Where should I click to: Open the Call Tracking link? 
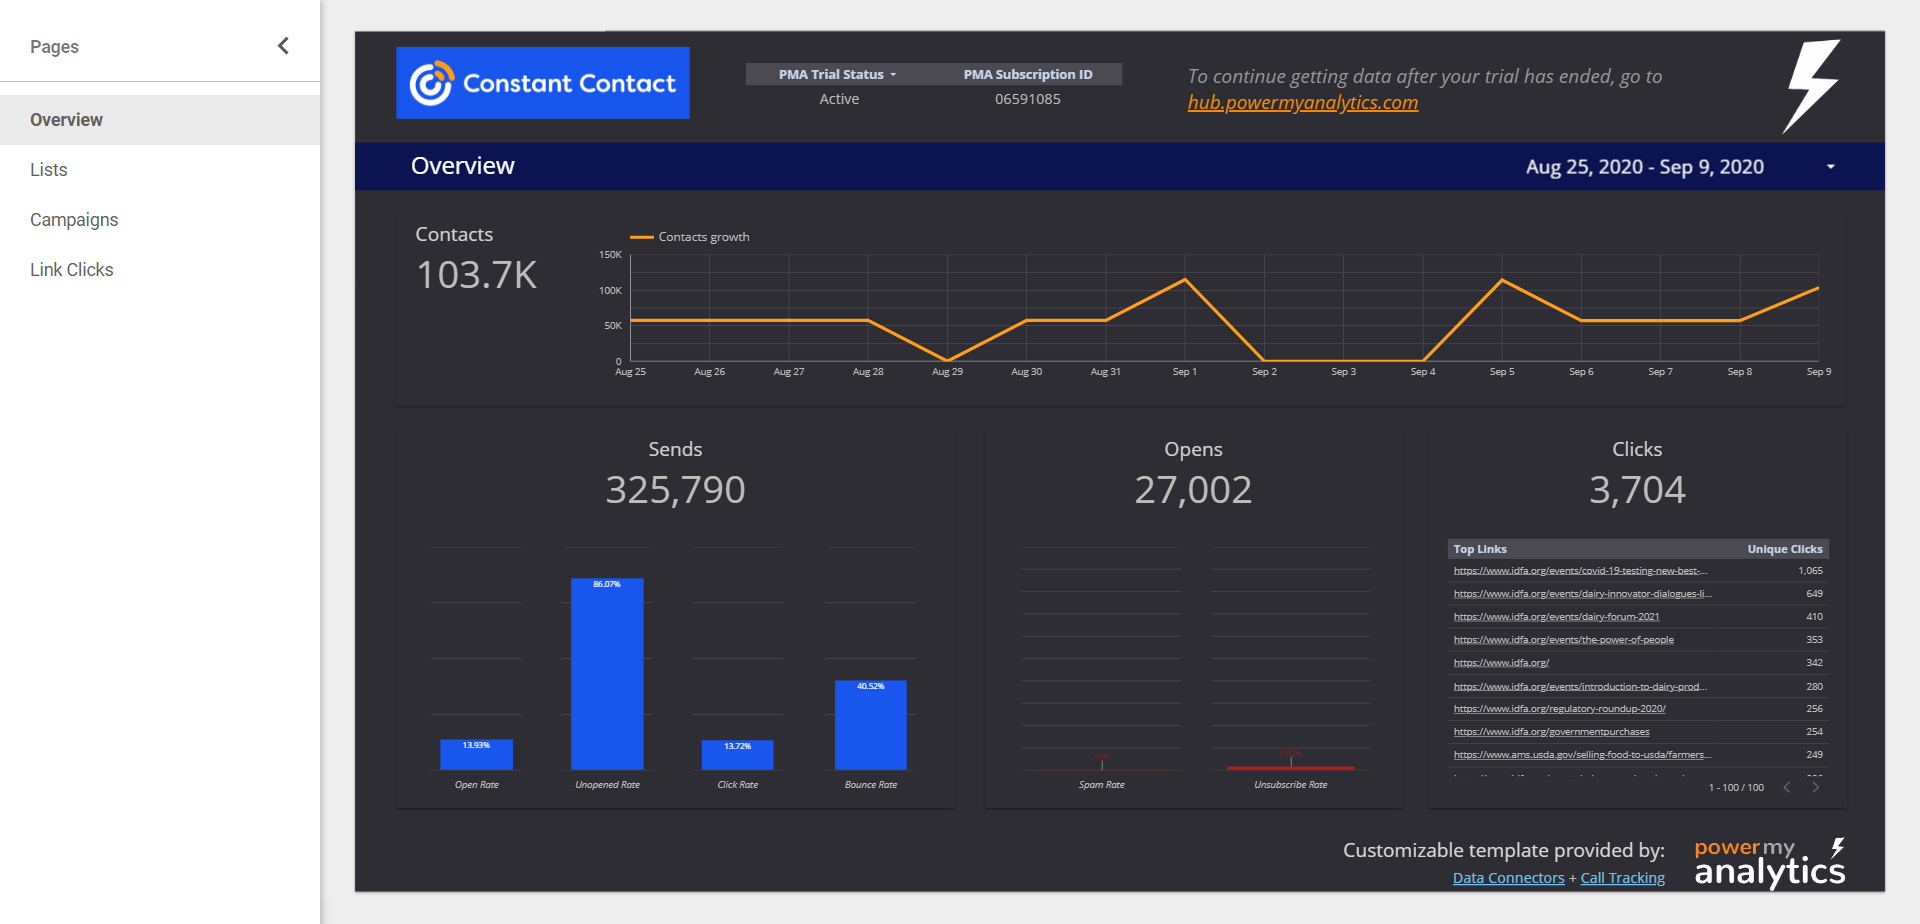click(x=1622, y=878)
